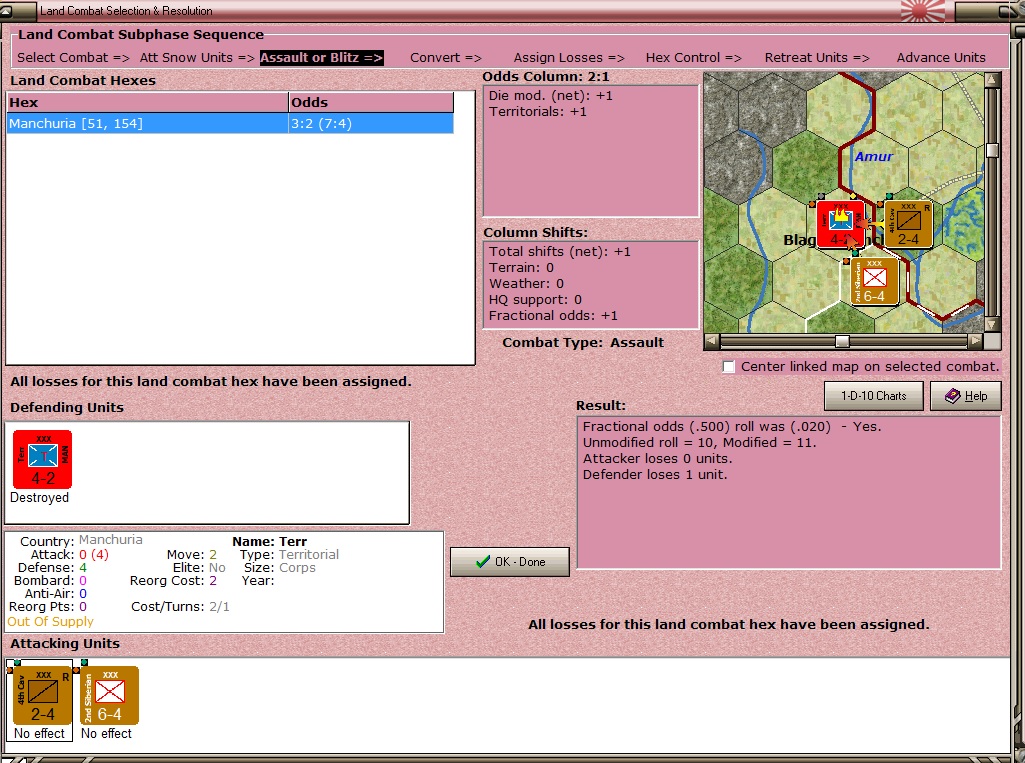
Task: Click the Country: Manchuria unit detail
Action: click(x=81, y=541)
